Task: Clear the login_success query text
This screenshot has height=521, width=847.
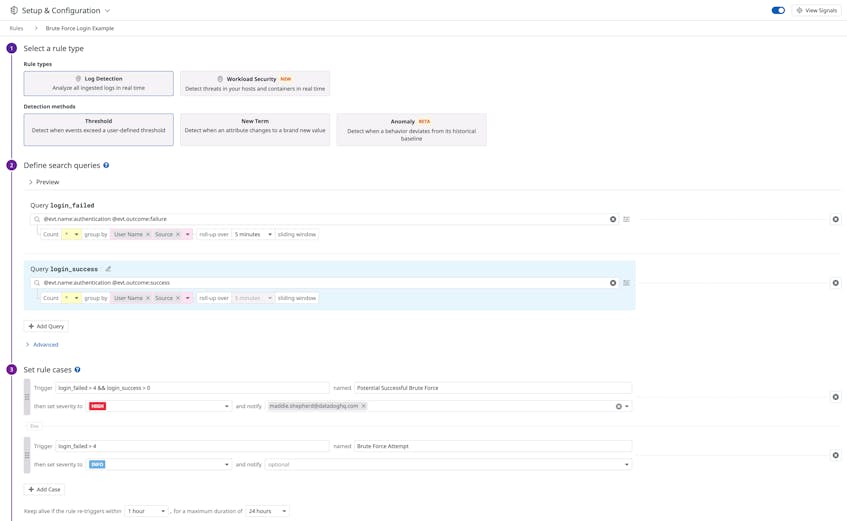Action: click(x=613, y=283)
